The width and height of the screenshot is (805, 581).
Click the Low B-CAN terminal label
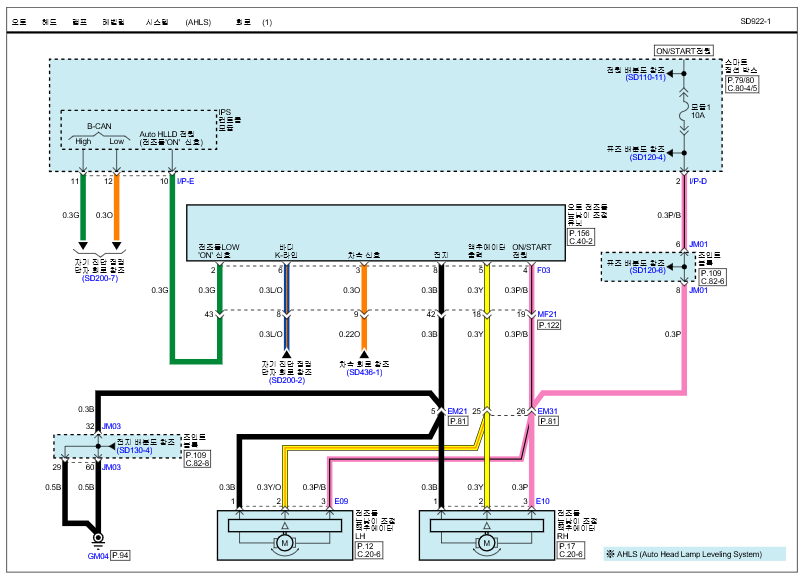[117, 141]
